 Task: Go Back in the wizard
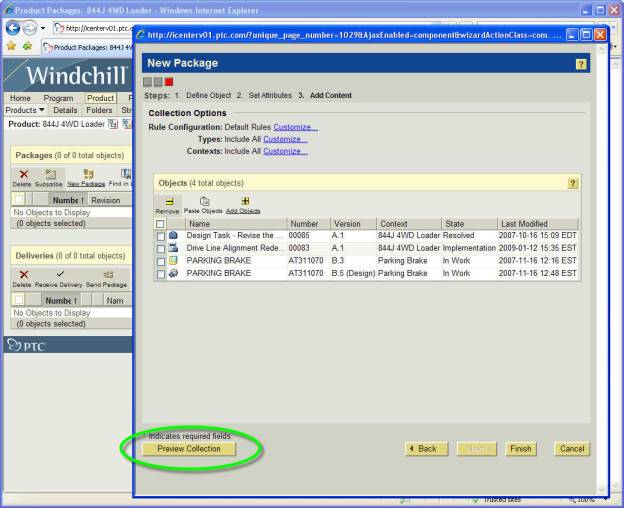[x=427, y=449]
